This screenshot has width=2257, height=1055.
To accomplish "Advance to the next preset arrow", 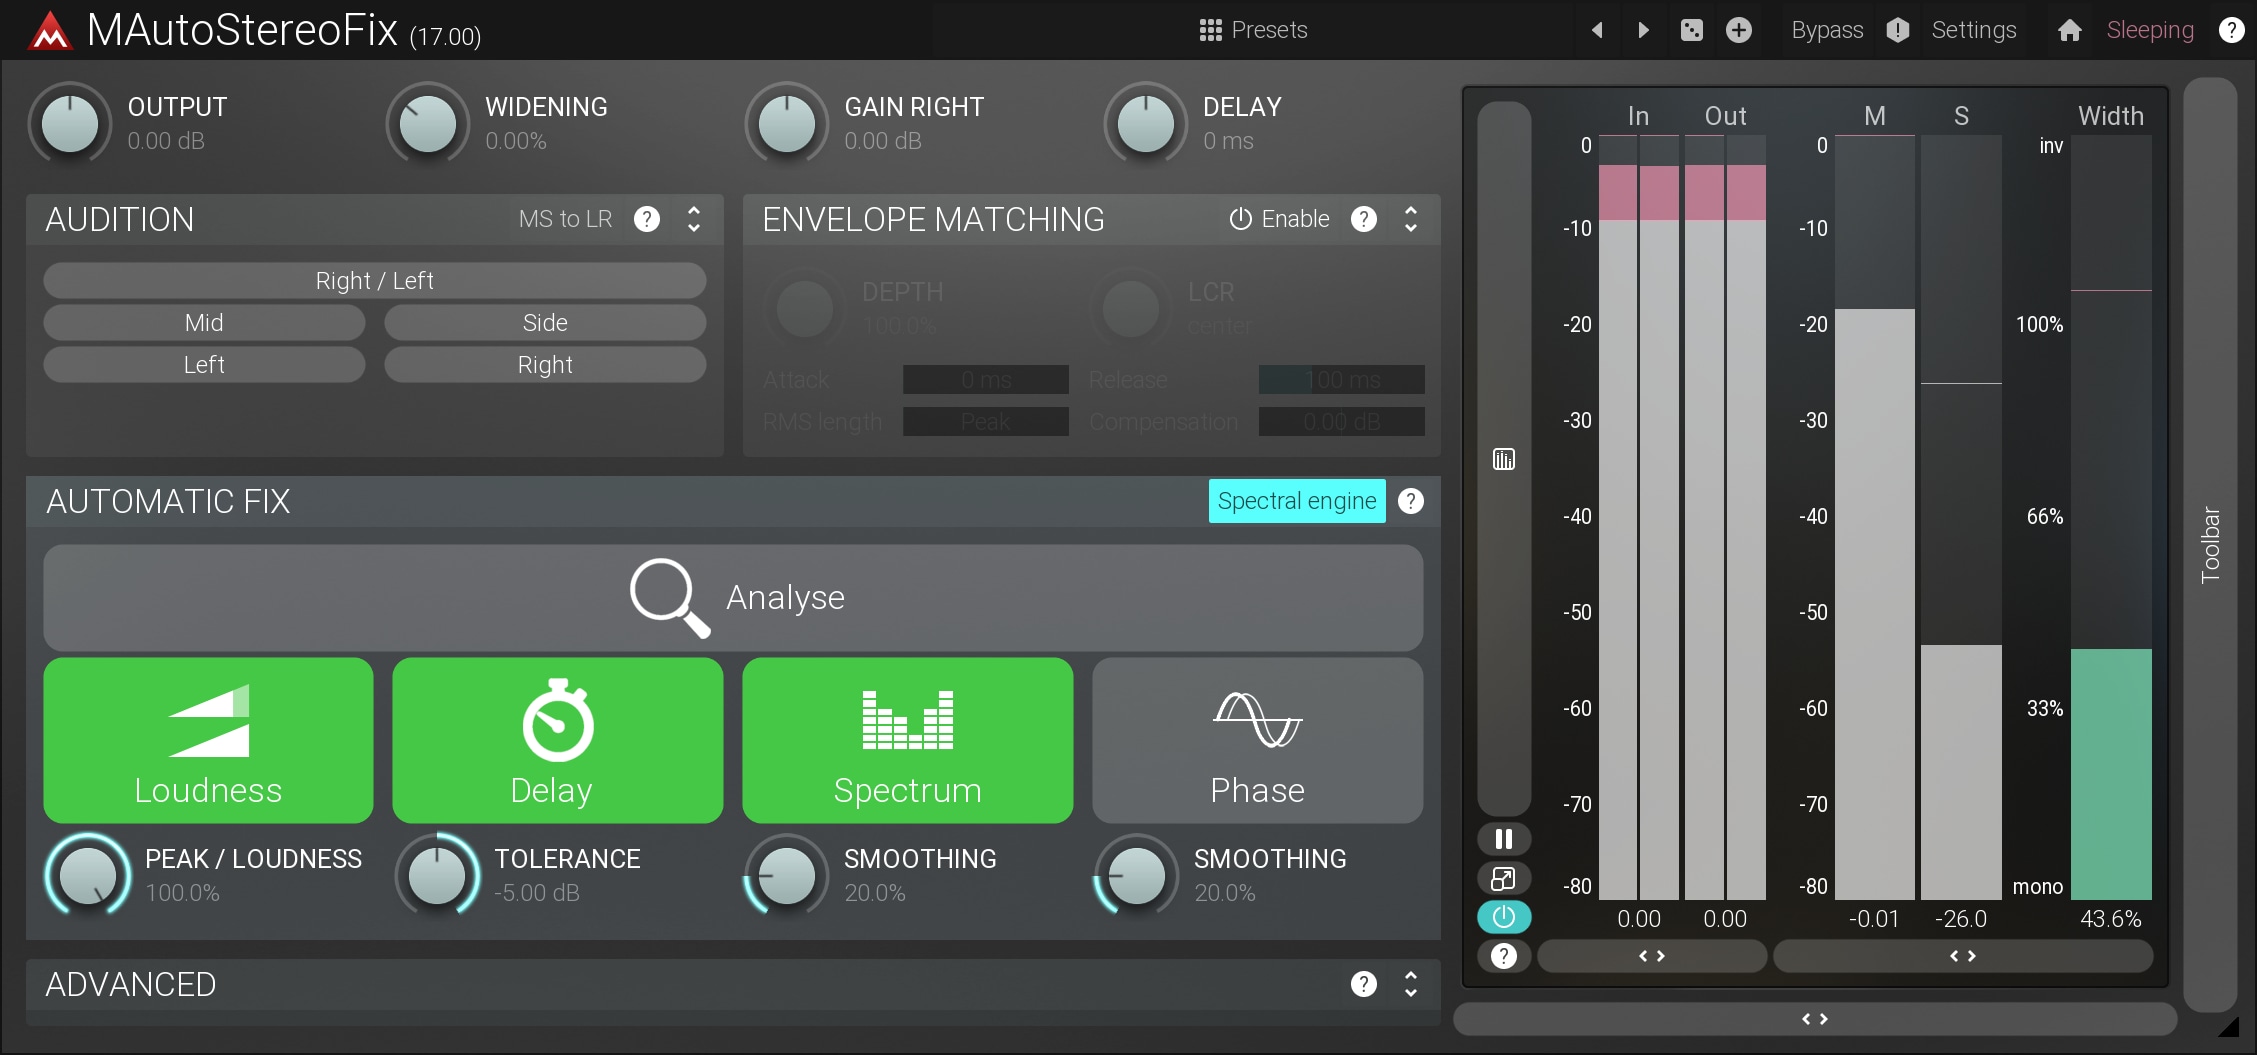I will click(x=1643, y=30).
